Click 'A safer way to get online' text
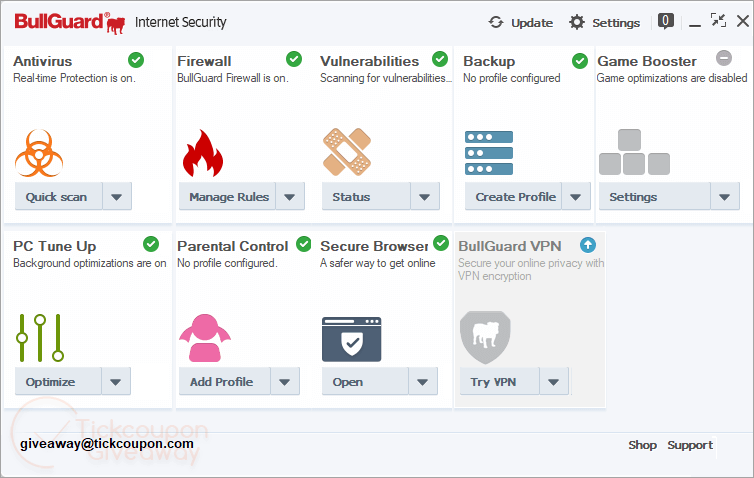This screenshot has height=478, width=754. click(377, 263)
